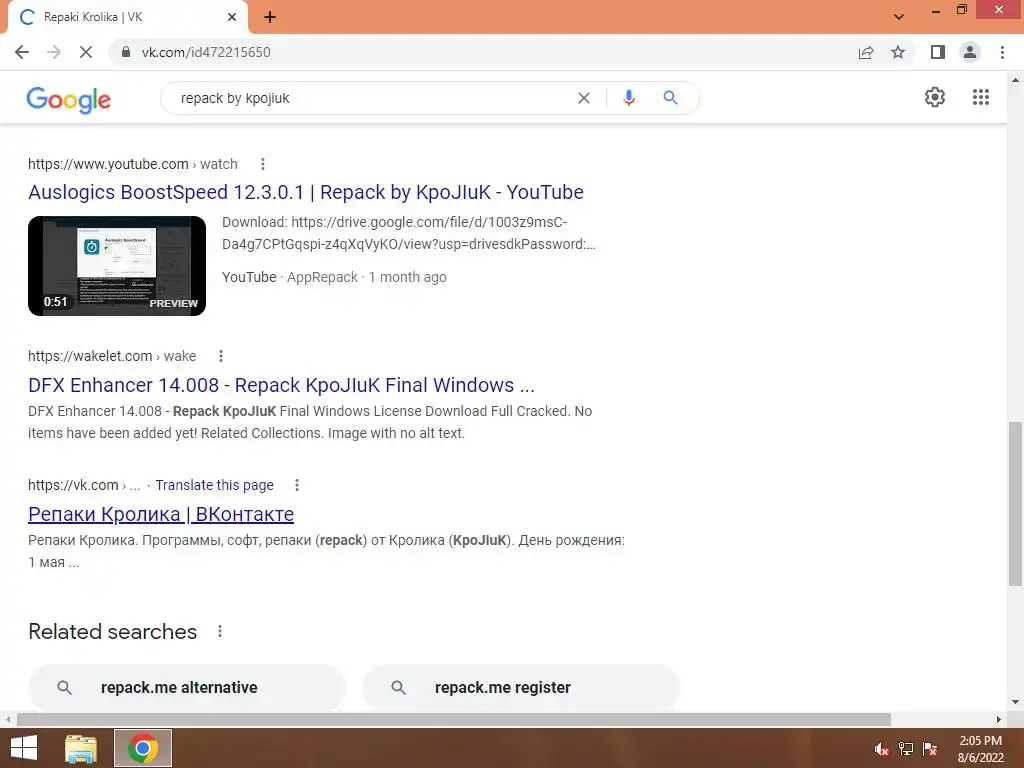Go back to the previous page
This screenshot has width=1024, height=768.
coord(22,52)
